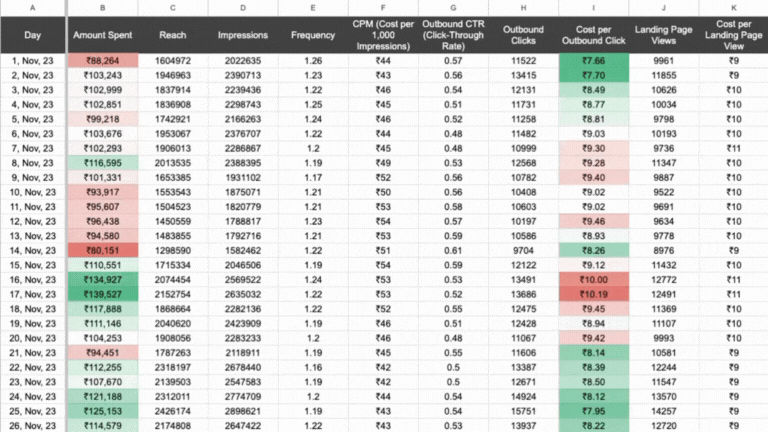
Task: Select the 'Frequency' header cell
Action: [313, 35]
